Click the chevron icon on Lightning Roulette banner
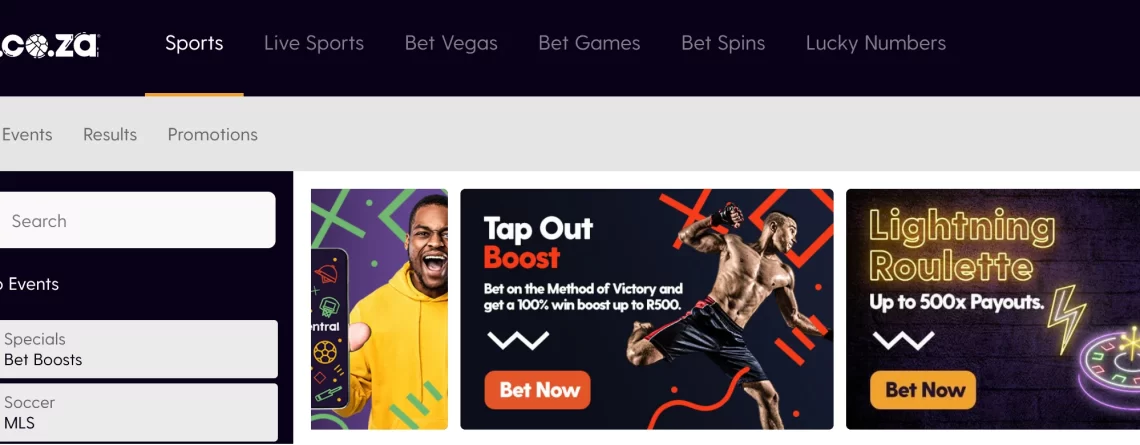1140x445 pixels. tap(903, 340)
